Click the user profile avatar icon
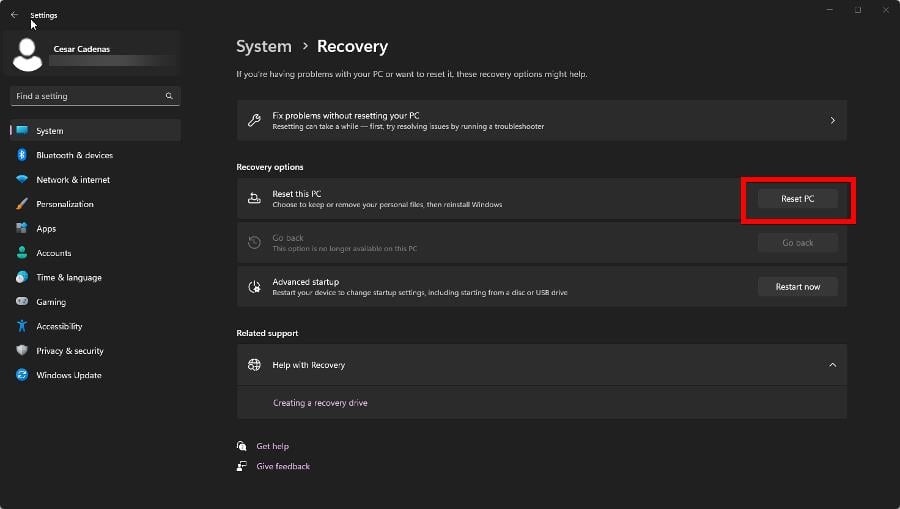Screen dimensions: 900x509 pos(27,55)
